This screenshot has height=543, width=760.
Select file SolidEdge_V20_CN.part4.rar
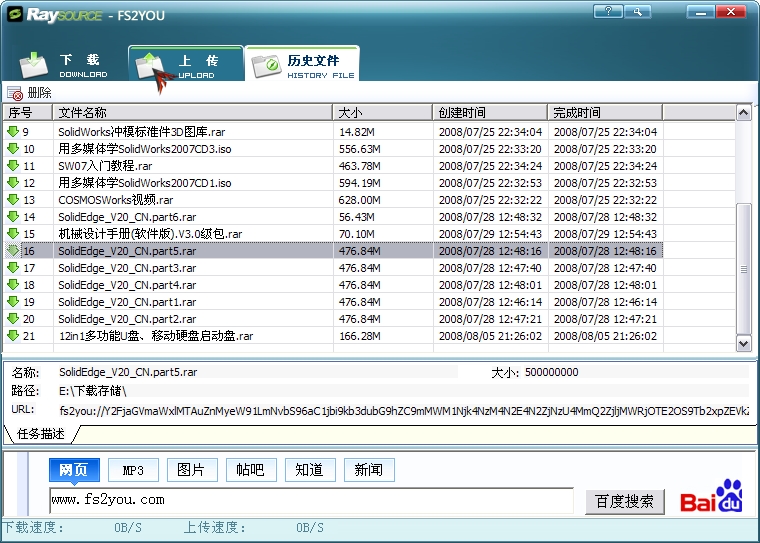(127, 285)
